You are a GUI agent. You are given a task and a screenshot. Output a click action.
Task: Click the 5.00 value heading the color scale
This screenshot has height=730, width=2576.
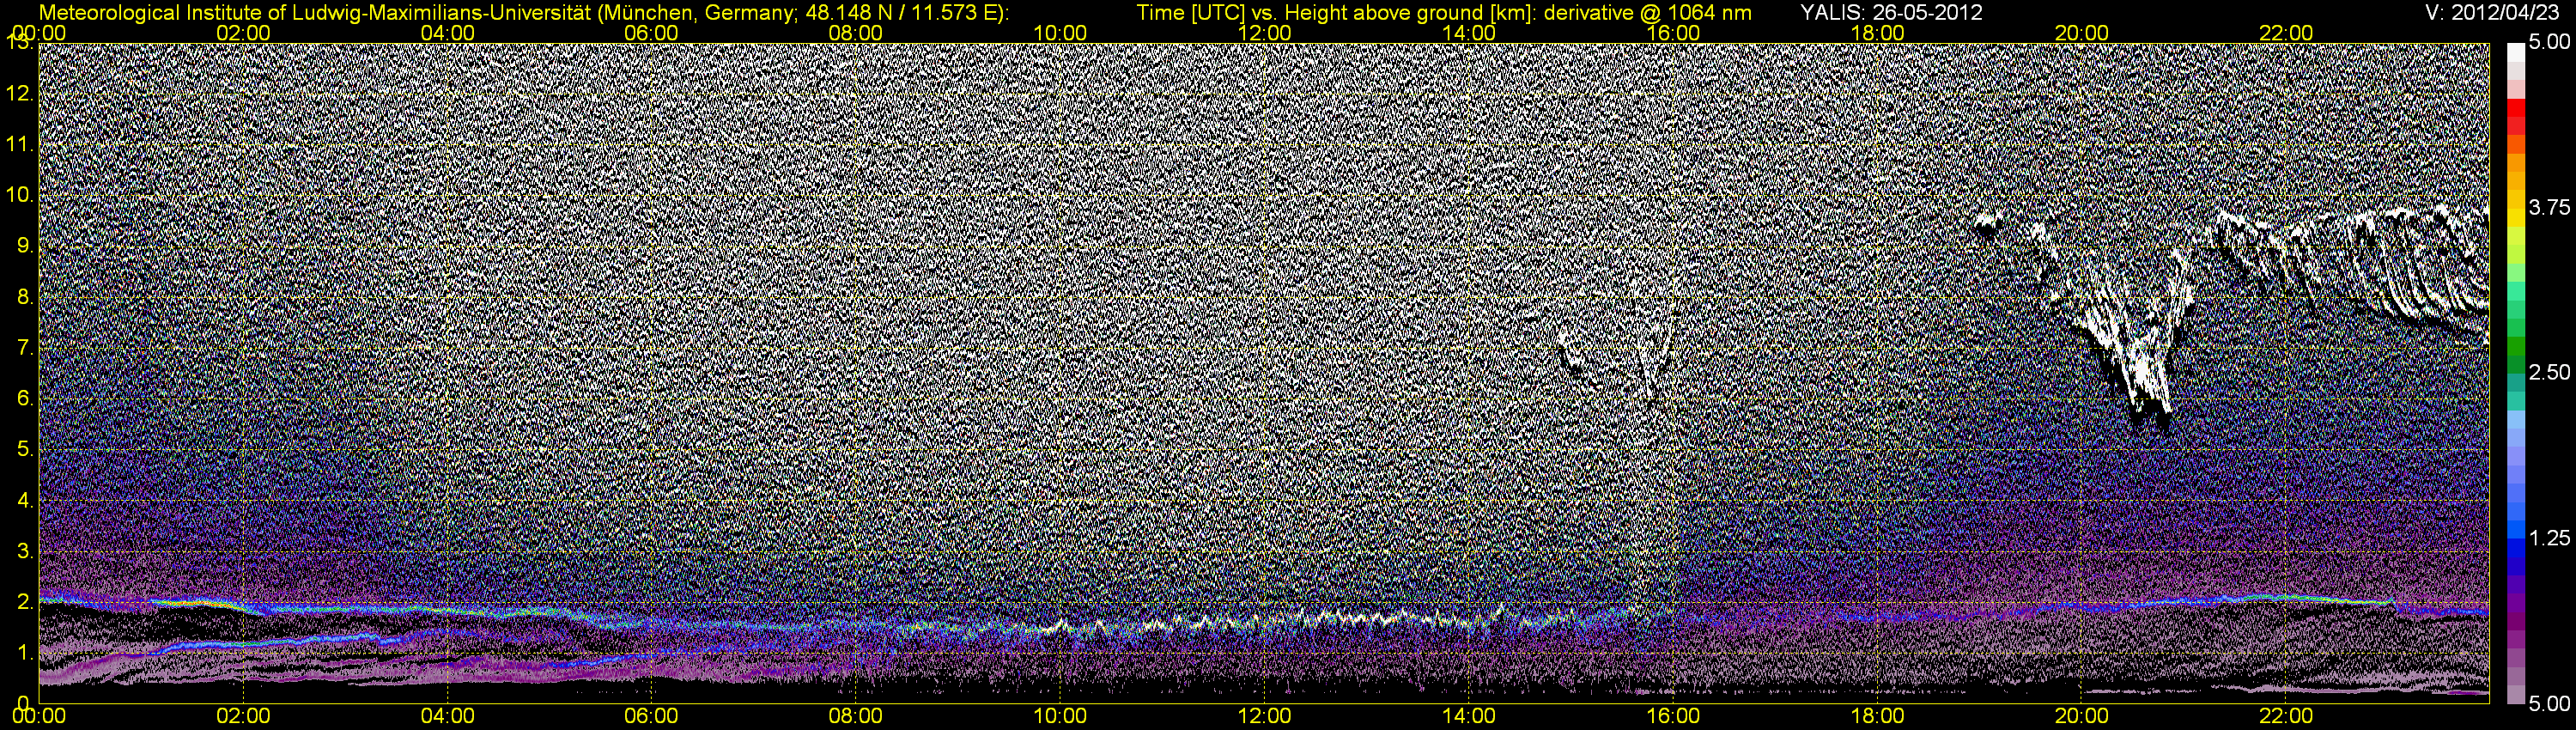point(2549,43)
